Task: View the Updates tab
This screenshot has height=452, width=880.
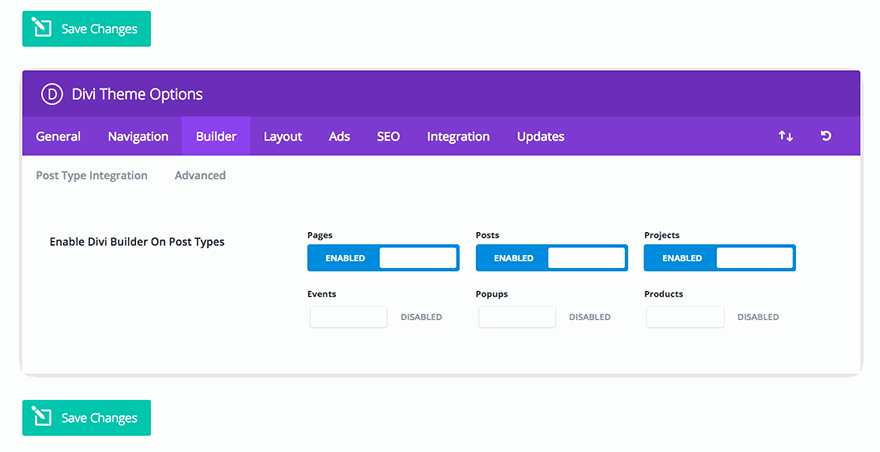Action: [x=540, y=136]
